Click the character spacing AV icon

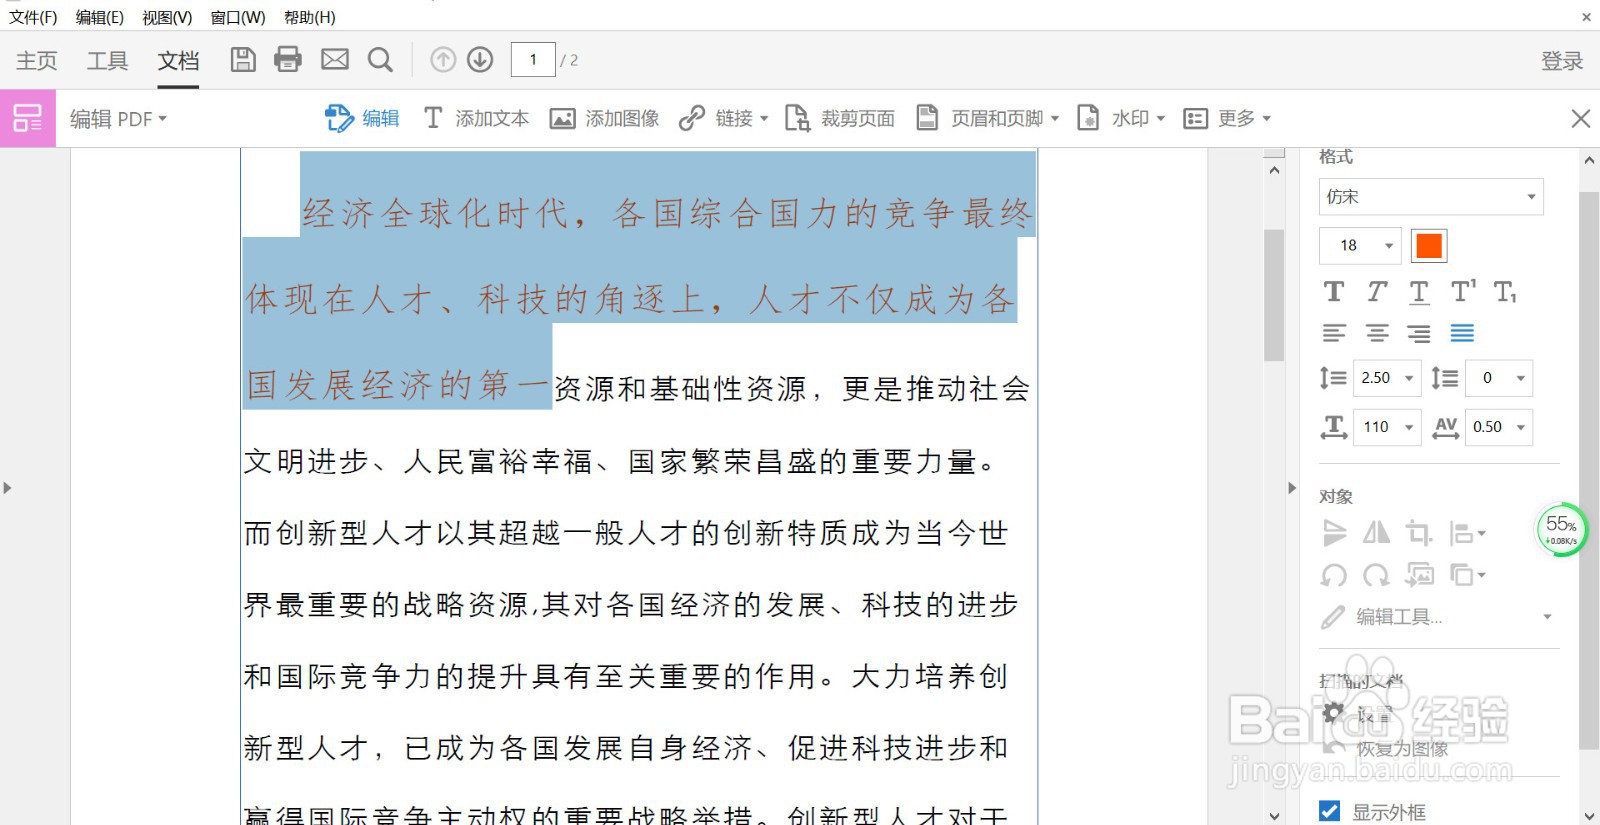pos(1446,427)
